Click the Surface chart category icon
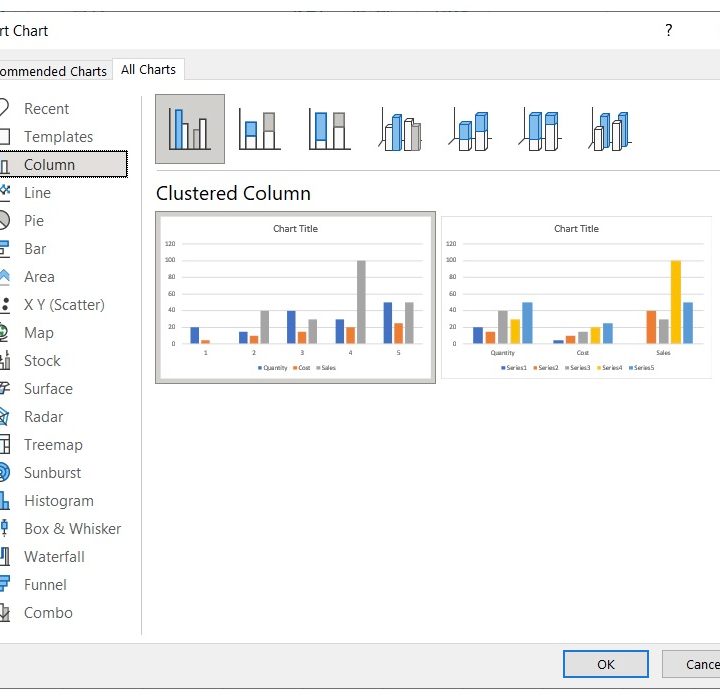The image size is (720, 700). click(5, 389)
